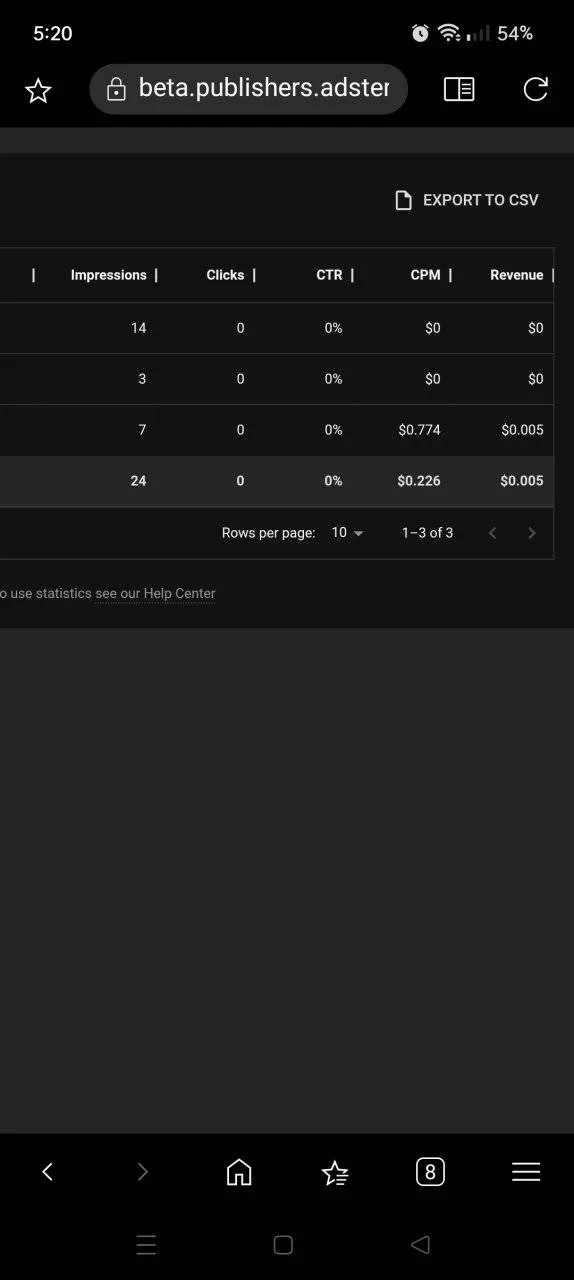Expand rows per page dropdown showing 10
This screenshot has height=1280, width=574.
(347, 533)
